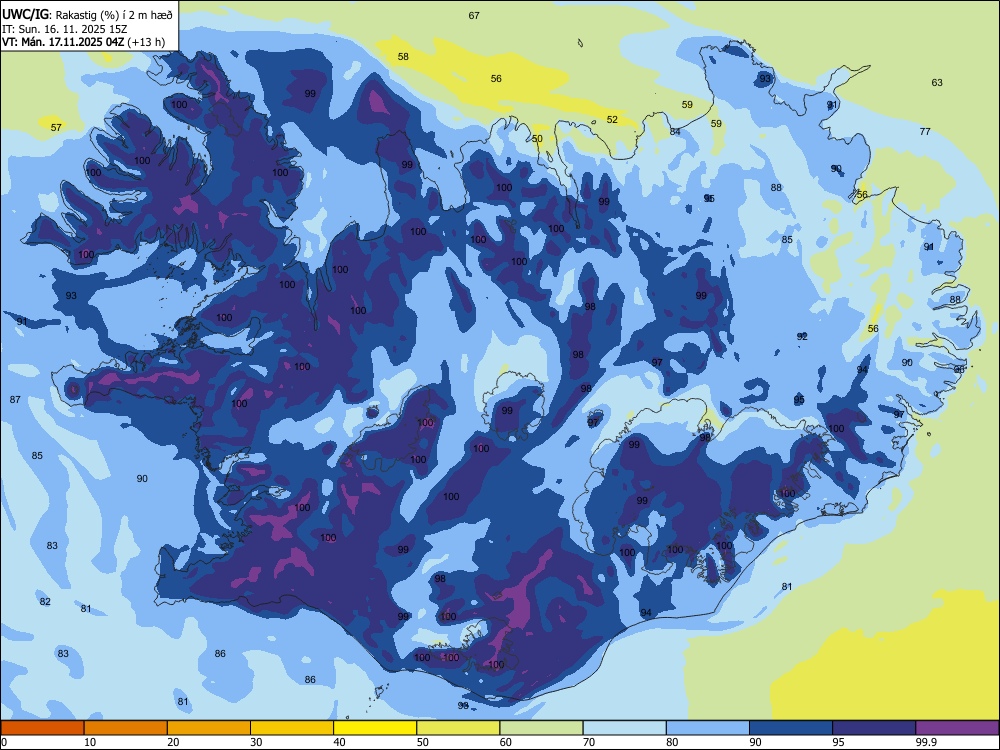
Task: Click the 'VT: Mán. 17.11.2025 04Z (+13 h)' line
Action: [x=84, y=42]
